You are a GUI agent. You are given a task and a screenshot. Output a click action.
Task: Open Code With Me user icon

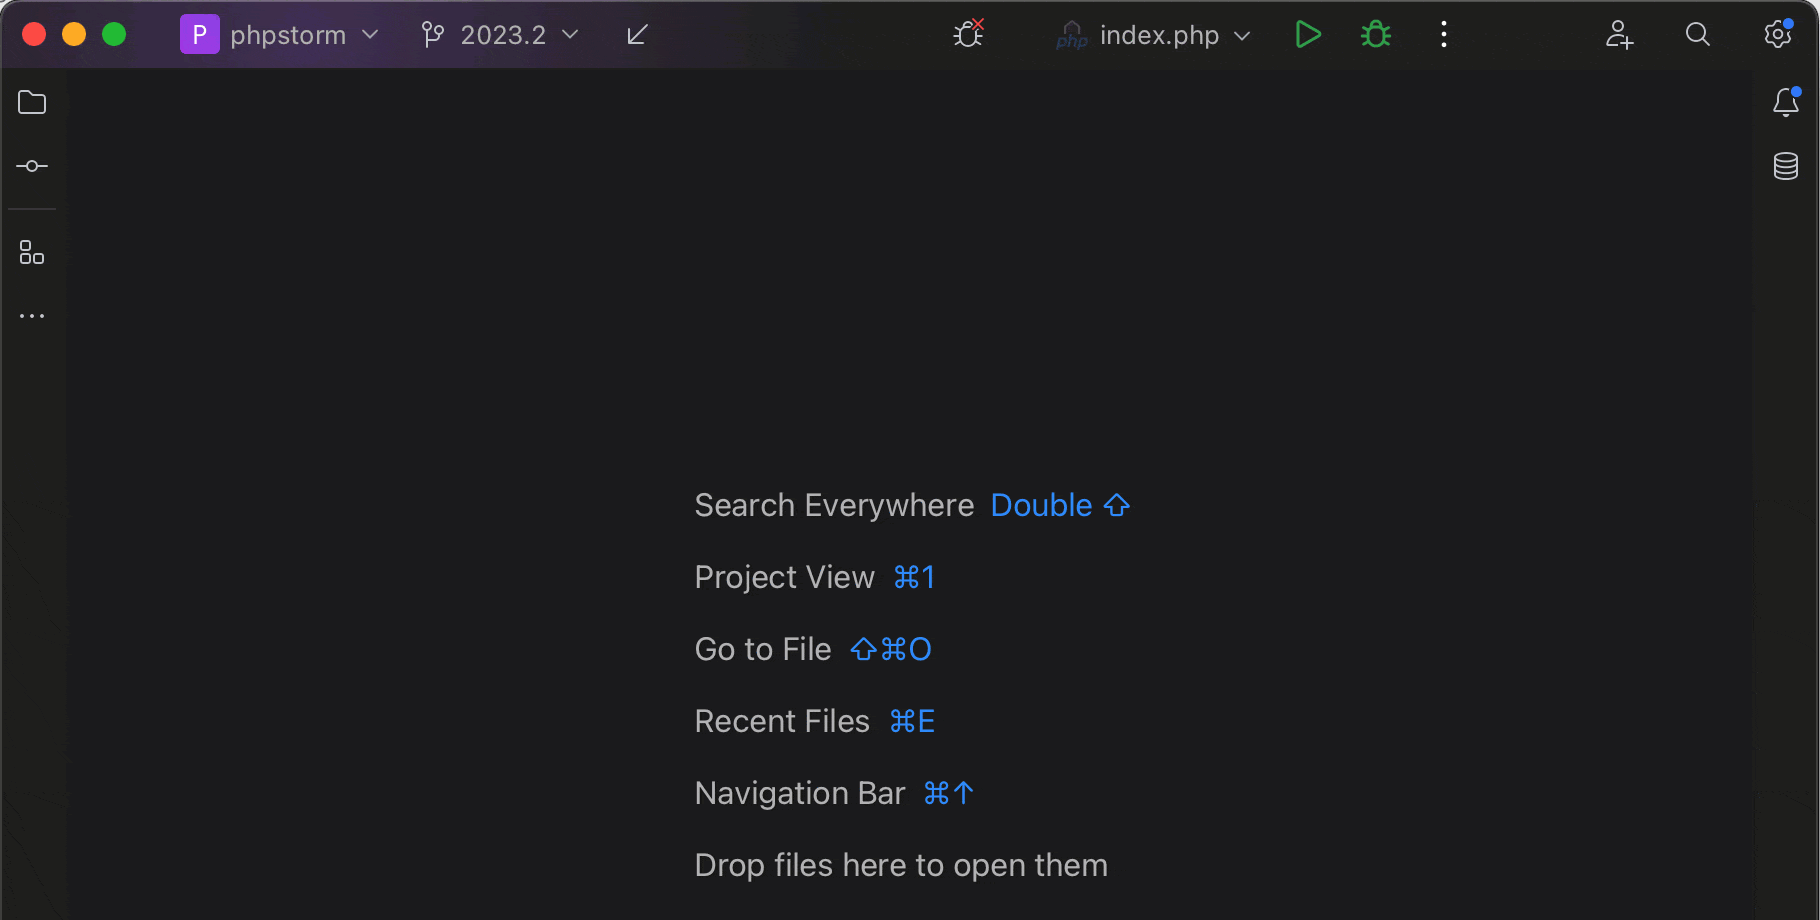[1619, 35]
